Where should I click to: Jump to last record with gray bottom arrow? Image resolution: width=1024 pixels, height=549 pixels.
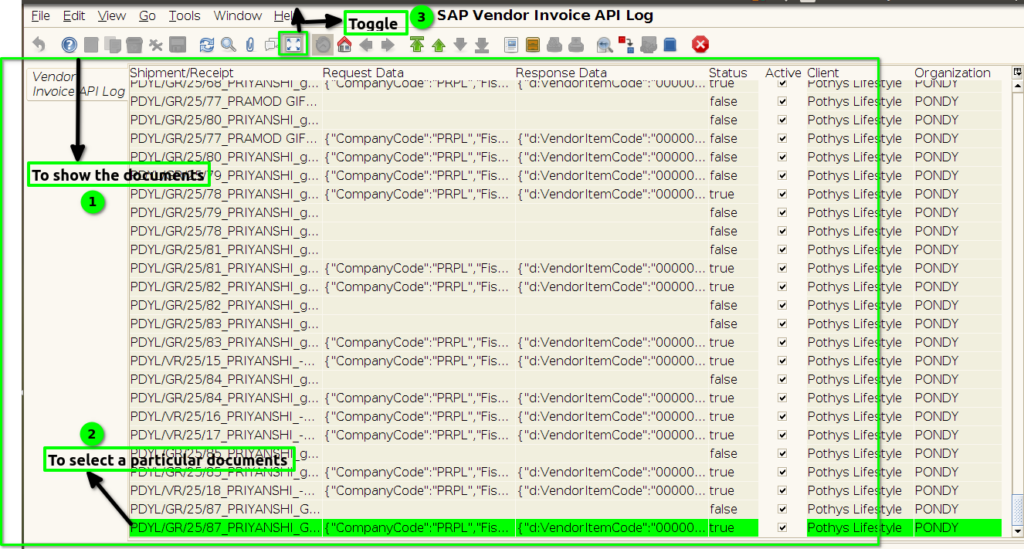point(481,44)
